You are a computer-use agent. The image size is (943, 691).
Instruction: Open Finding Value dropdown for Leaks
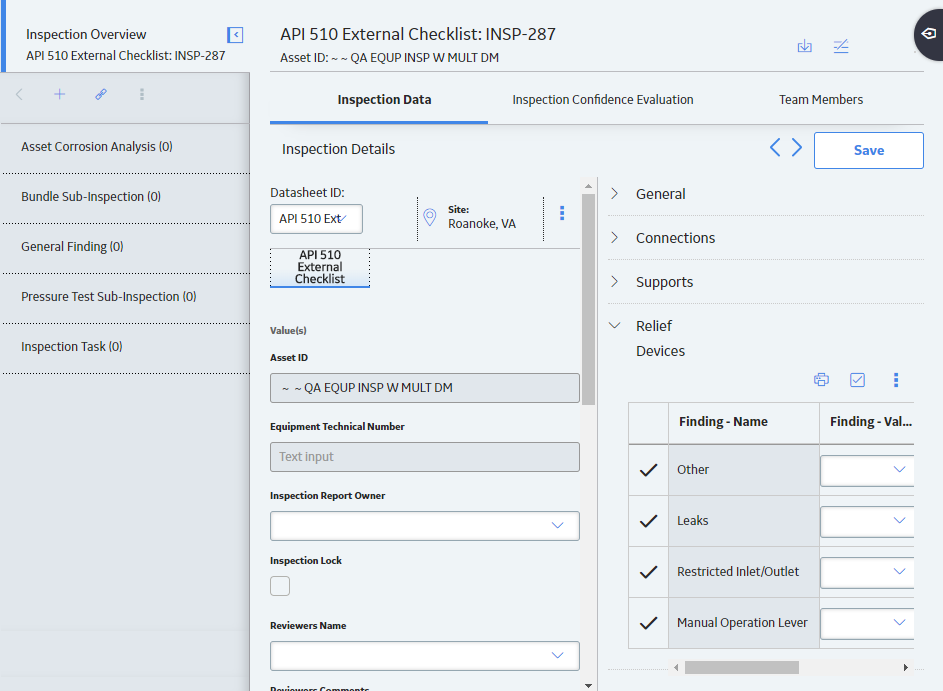(x=867, y=521)
